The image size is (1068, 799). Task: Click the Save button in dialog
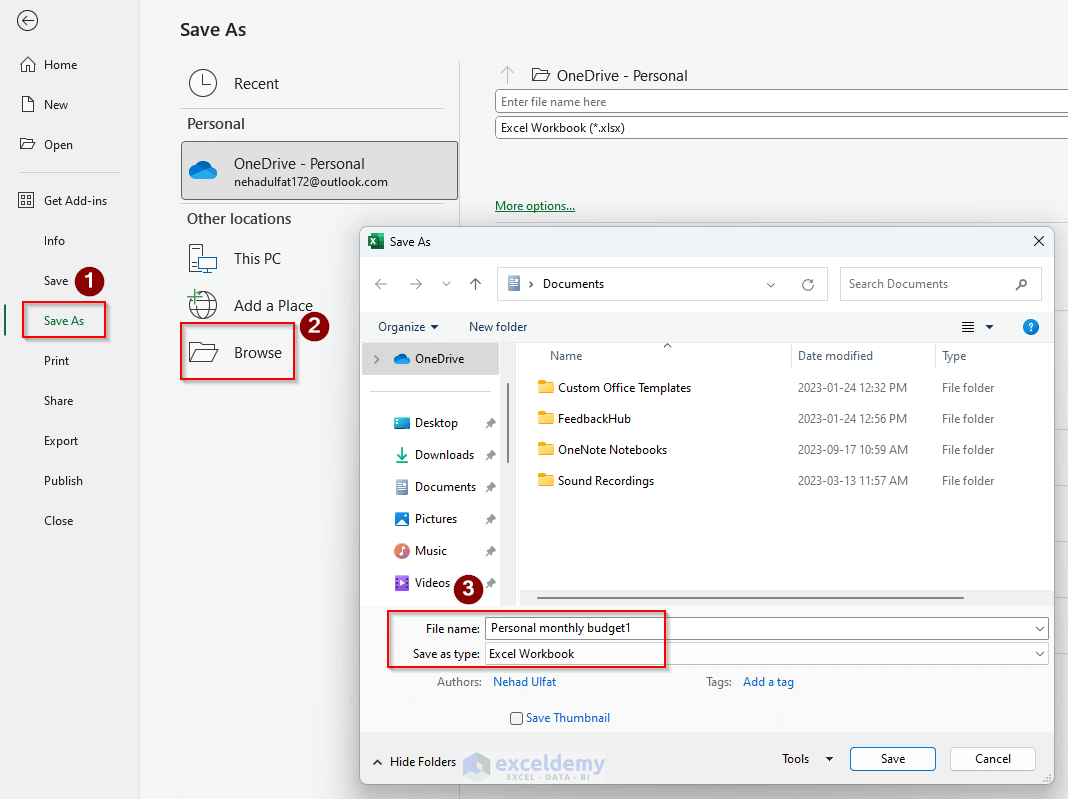click(892, 759)
